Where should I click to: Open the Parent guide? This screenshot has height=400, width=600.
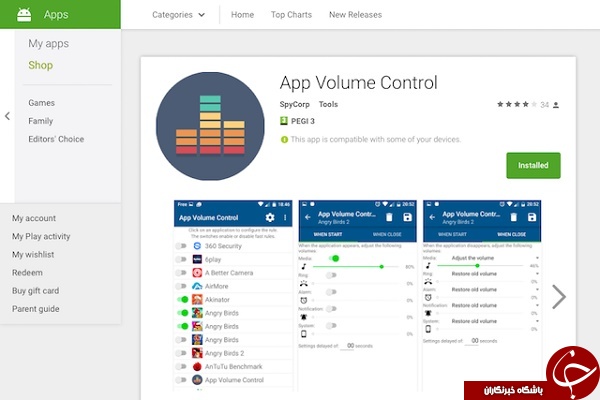tap(36, 309)
